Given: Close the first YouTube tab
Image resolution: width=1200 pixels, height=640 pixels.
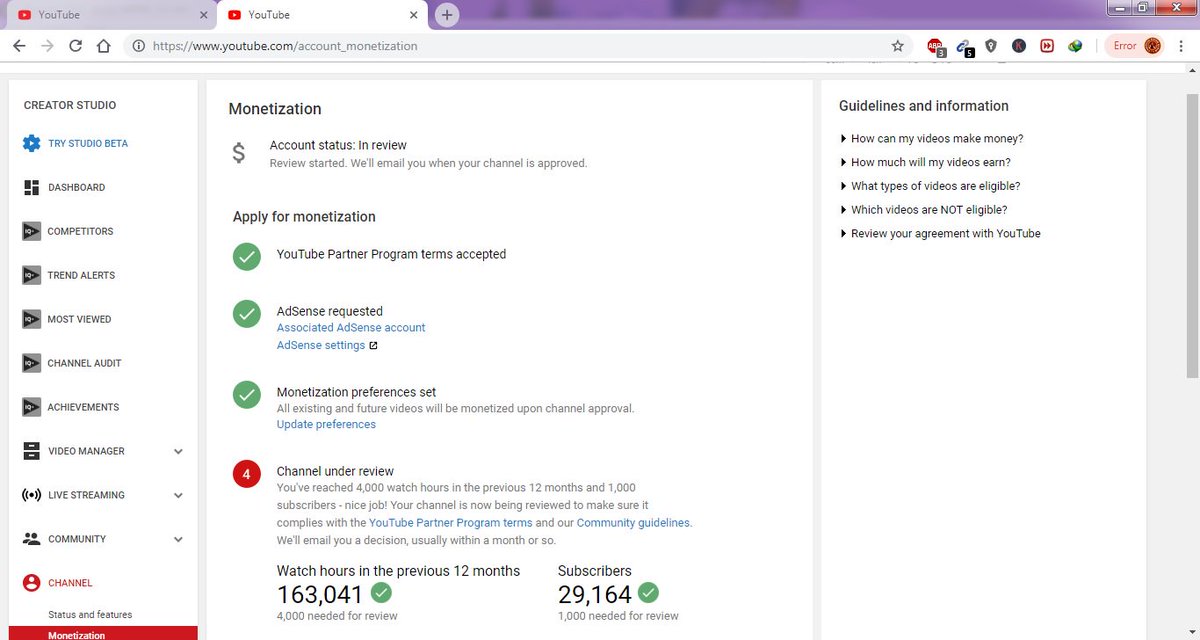Looking at the screenshot, I should (x=203, y=15).
